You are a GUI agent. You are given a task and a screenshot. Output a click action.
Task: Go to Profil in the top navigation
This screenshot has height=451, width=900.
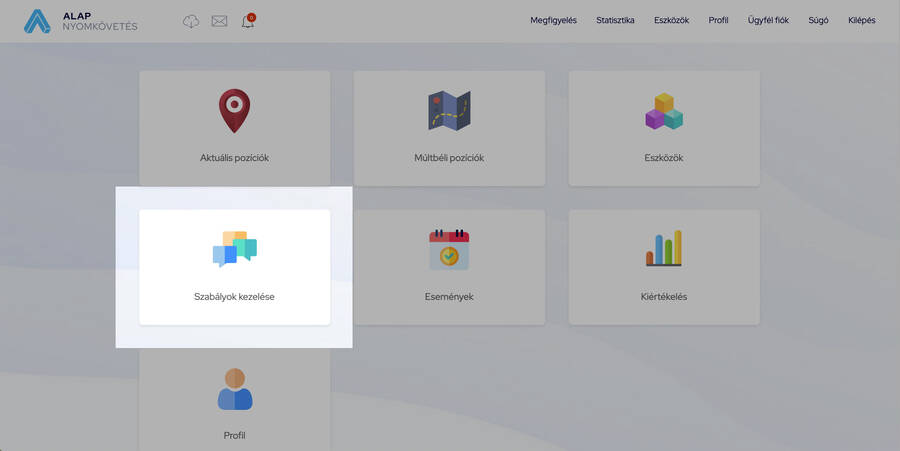[718, 20]
